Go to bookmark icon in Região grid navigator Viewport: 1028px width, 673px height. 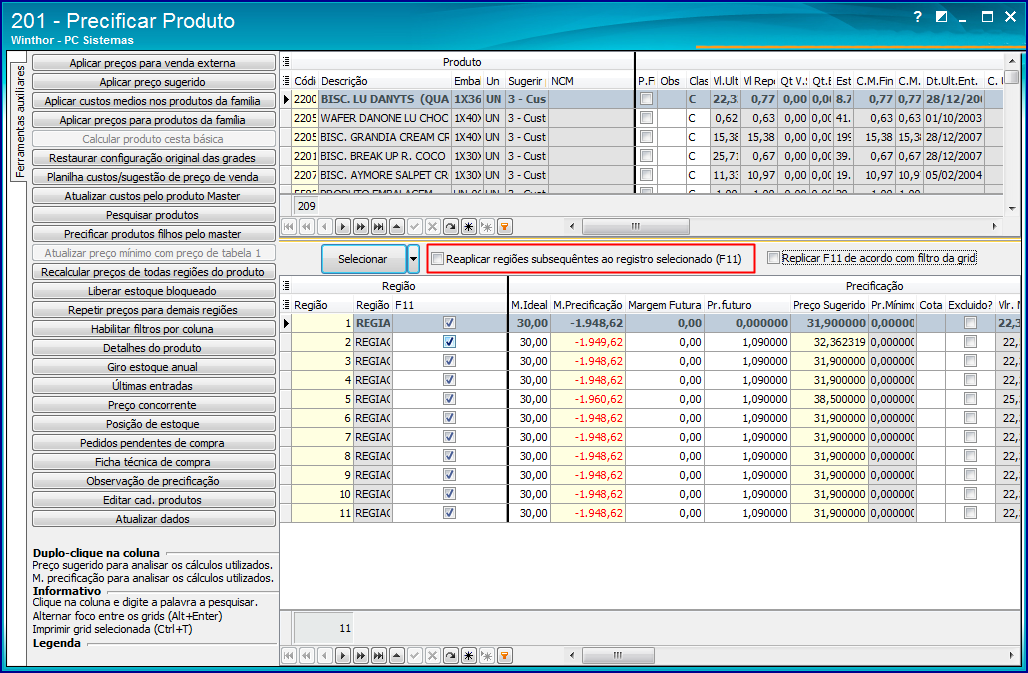(486, 655)
